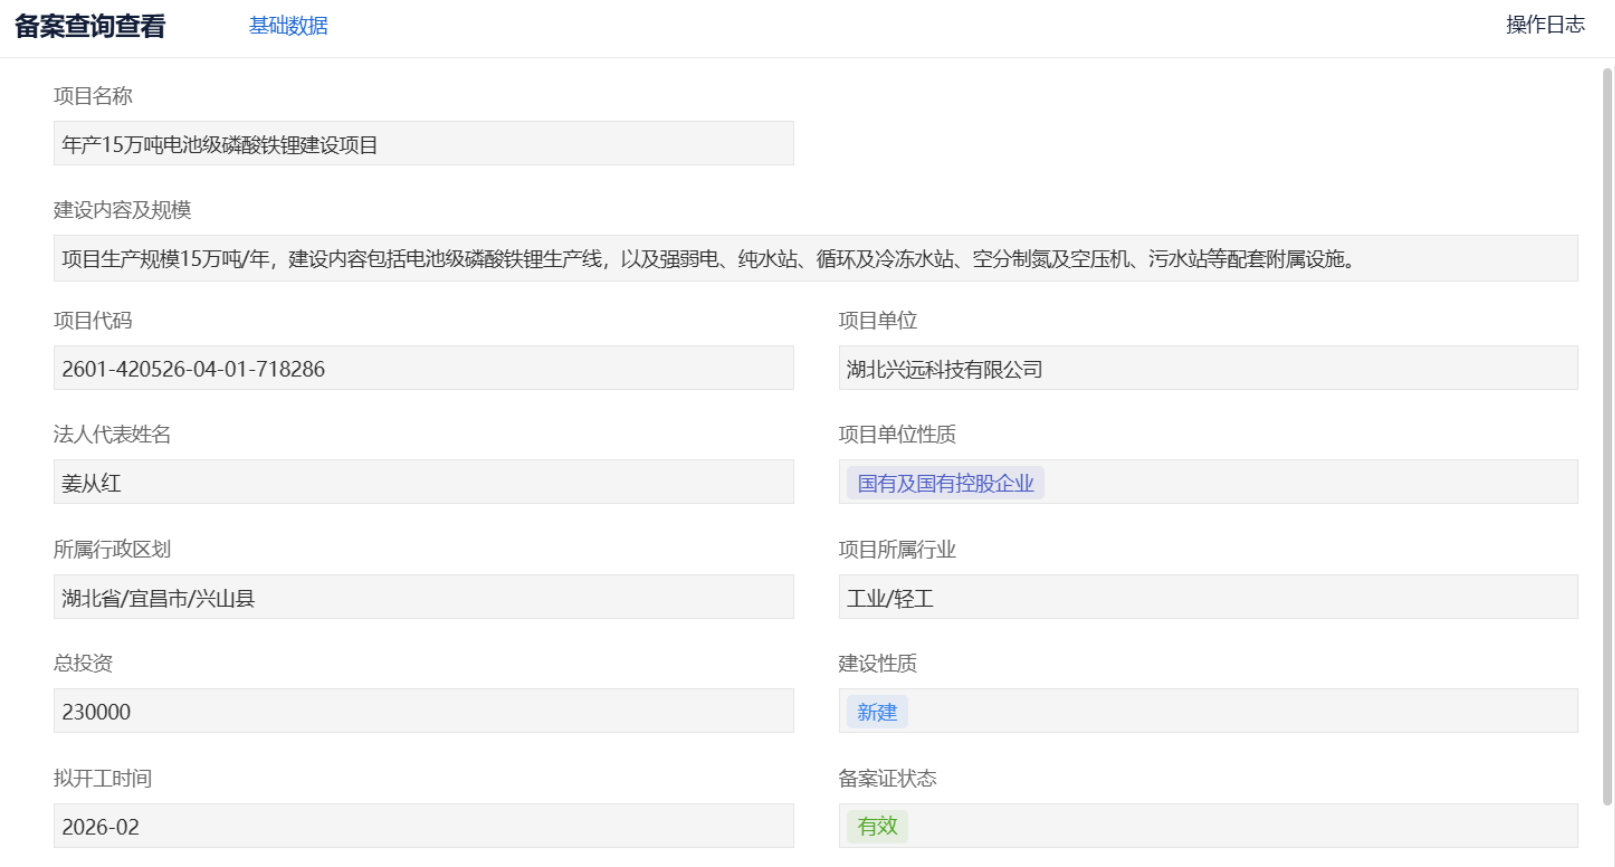Select the 项目代码 field value
The width and height of the screenshot is (1615, 867).
(423, 369)
